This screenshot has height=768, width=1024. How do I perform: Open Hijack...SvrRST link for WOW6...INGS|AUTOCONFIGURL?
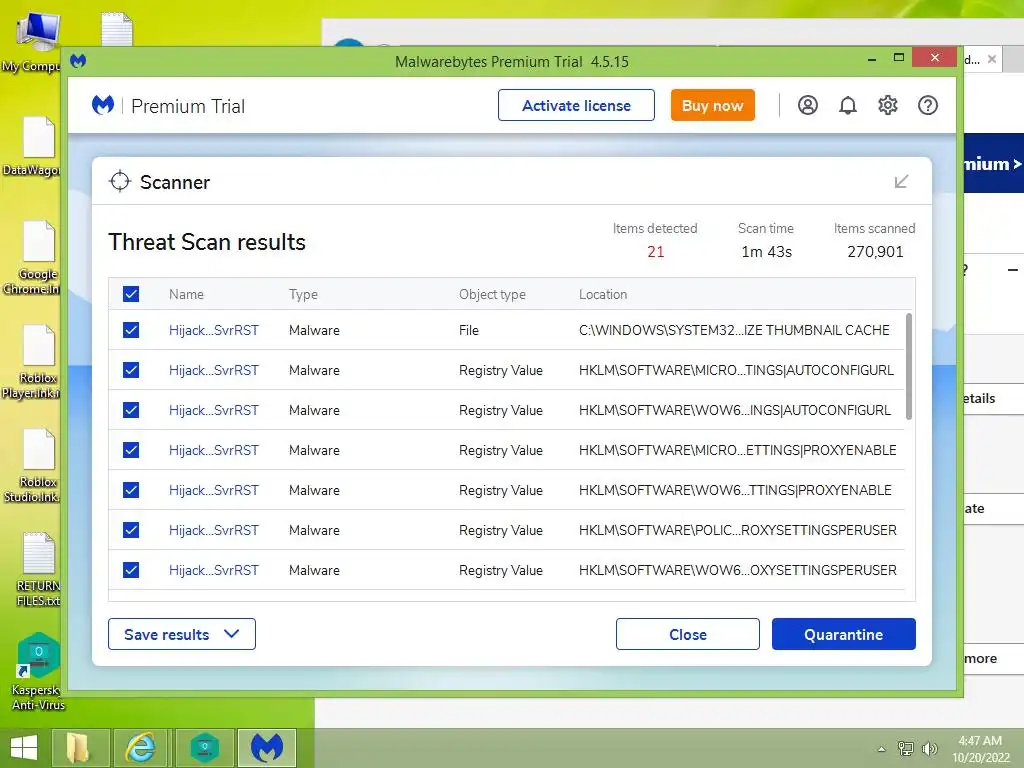(x=214, y=410)
